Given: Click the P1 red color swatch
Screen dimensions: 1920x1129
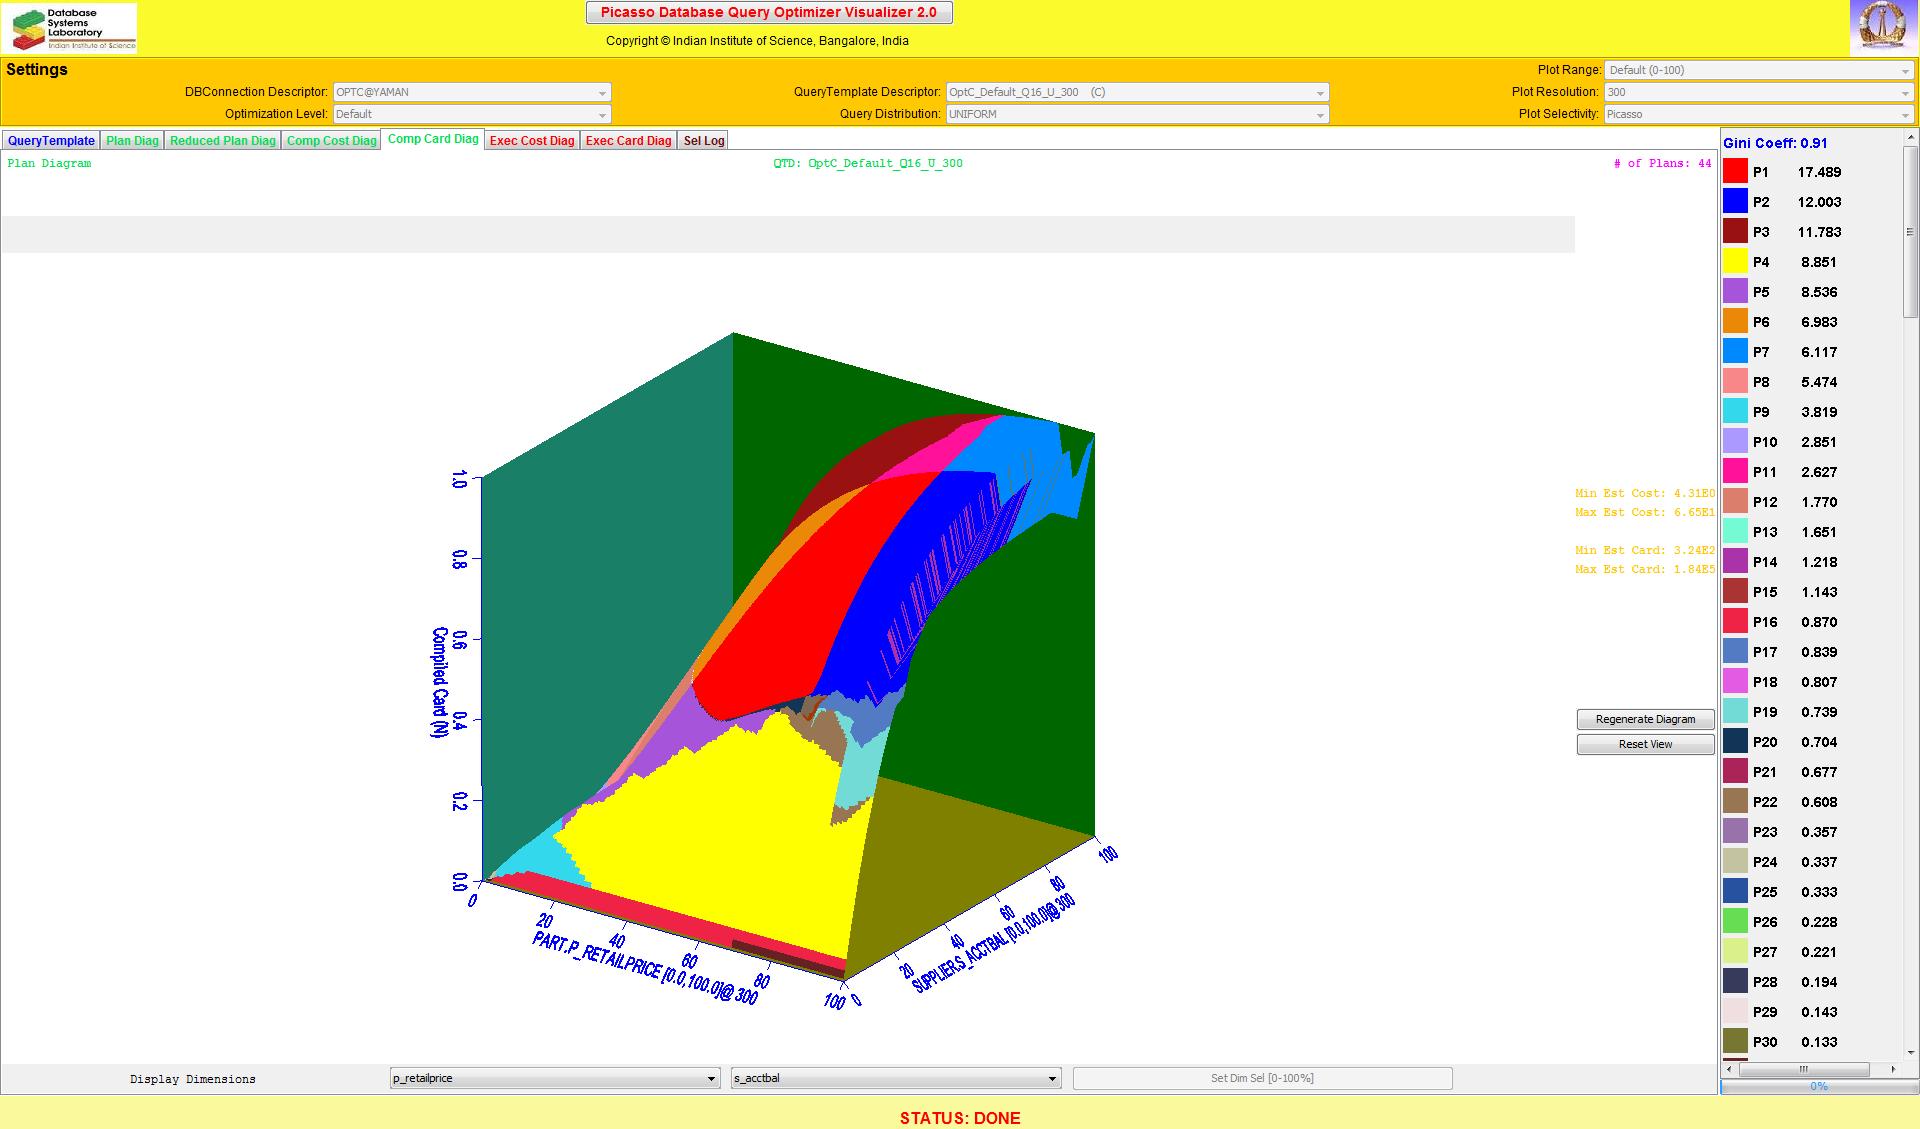Looking at the screenshot, I should 1735,172.
